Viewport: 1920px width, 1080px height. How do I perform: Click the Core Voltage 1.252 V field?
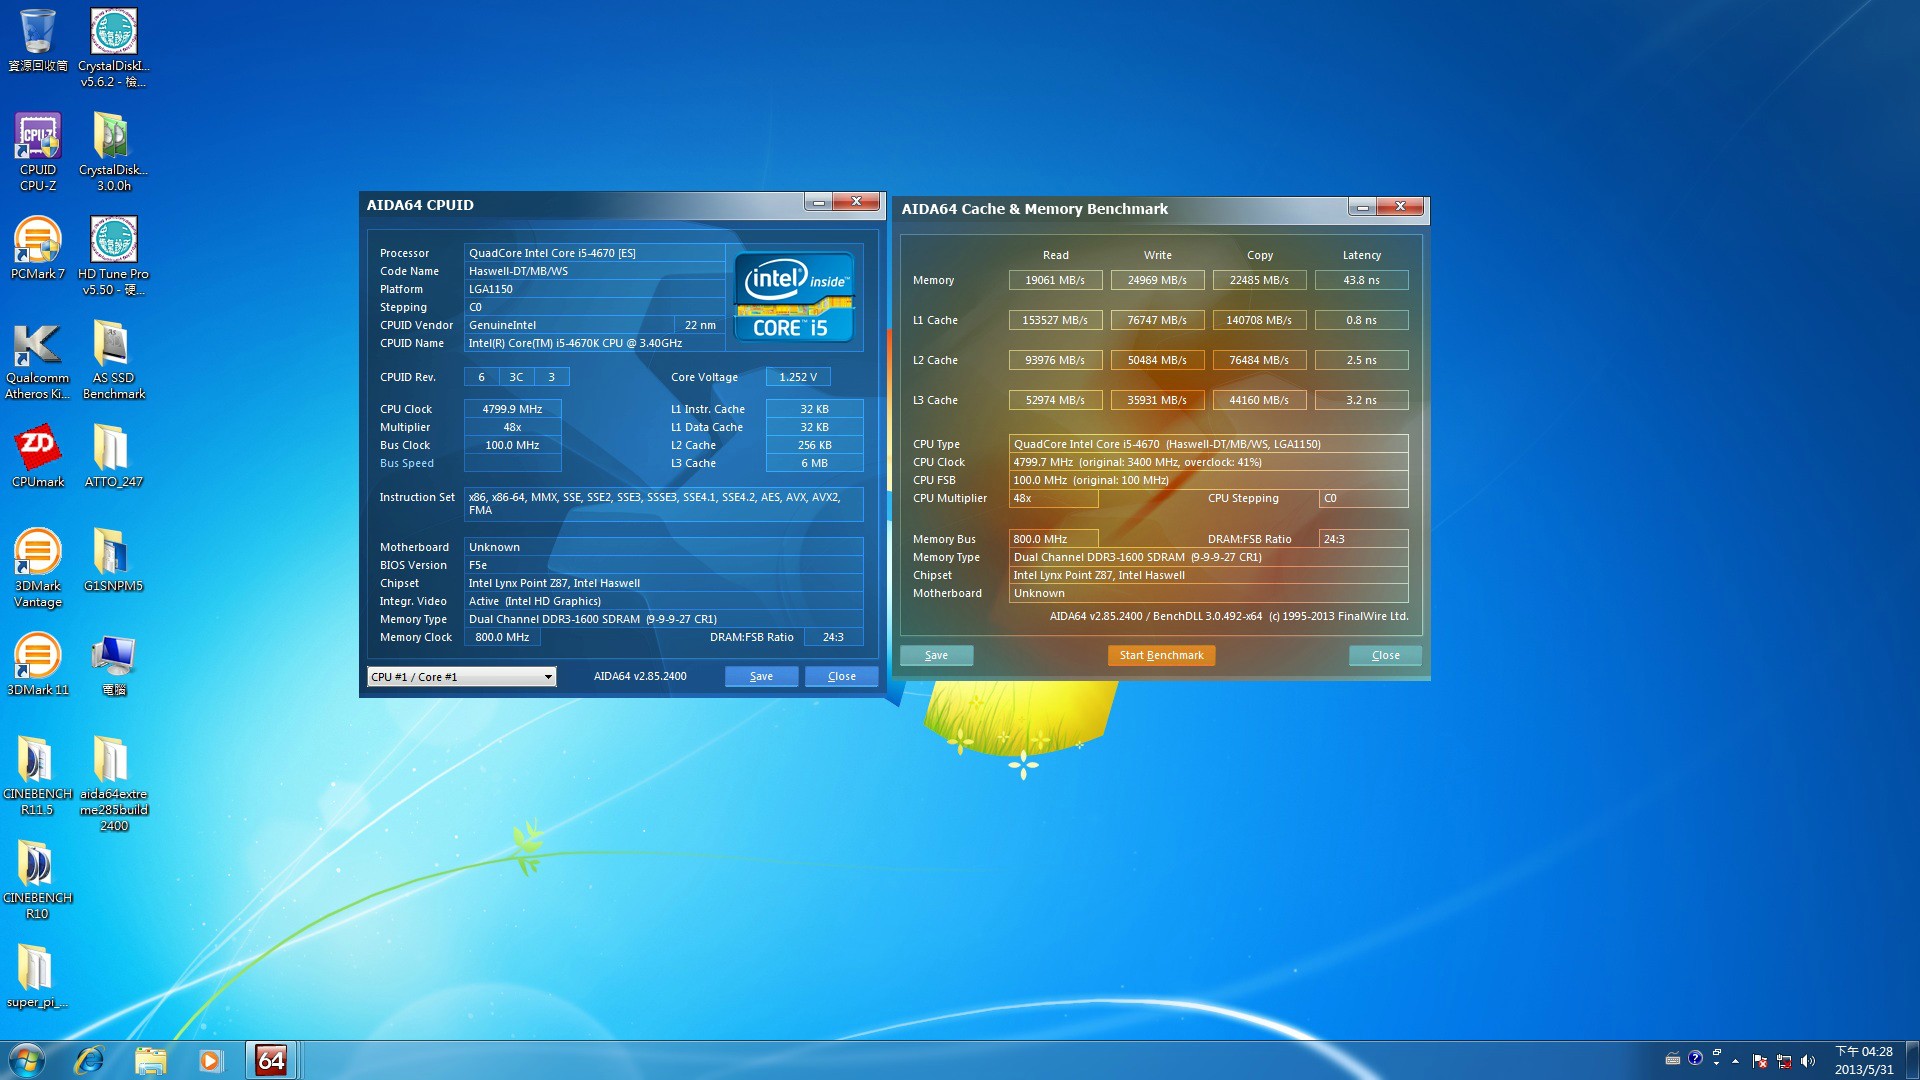click(798, 378)
